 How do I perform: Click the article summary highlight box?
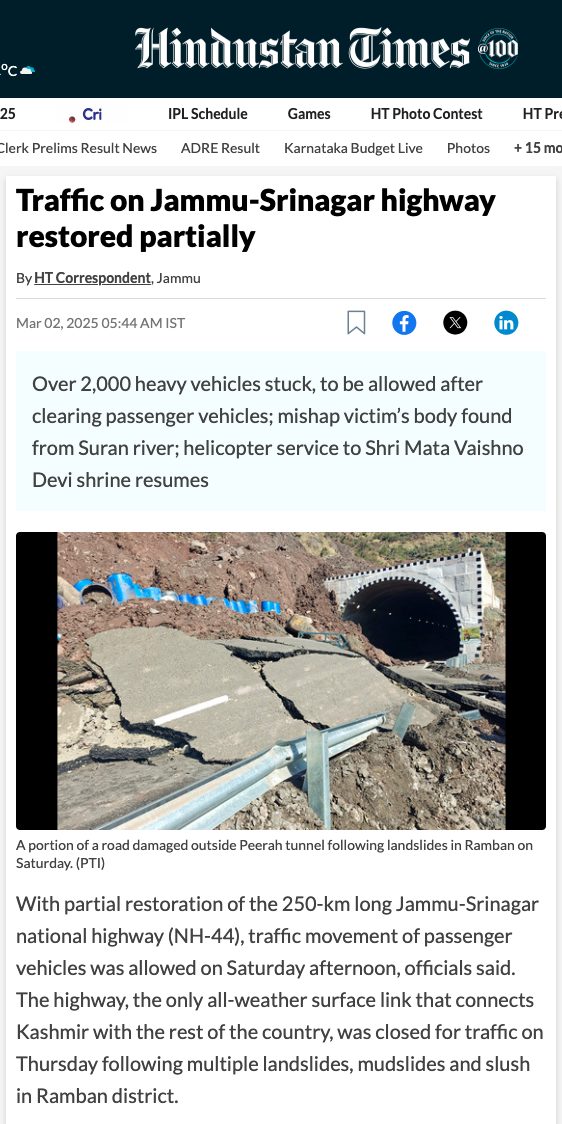point(281,431)
